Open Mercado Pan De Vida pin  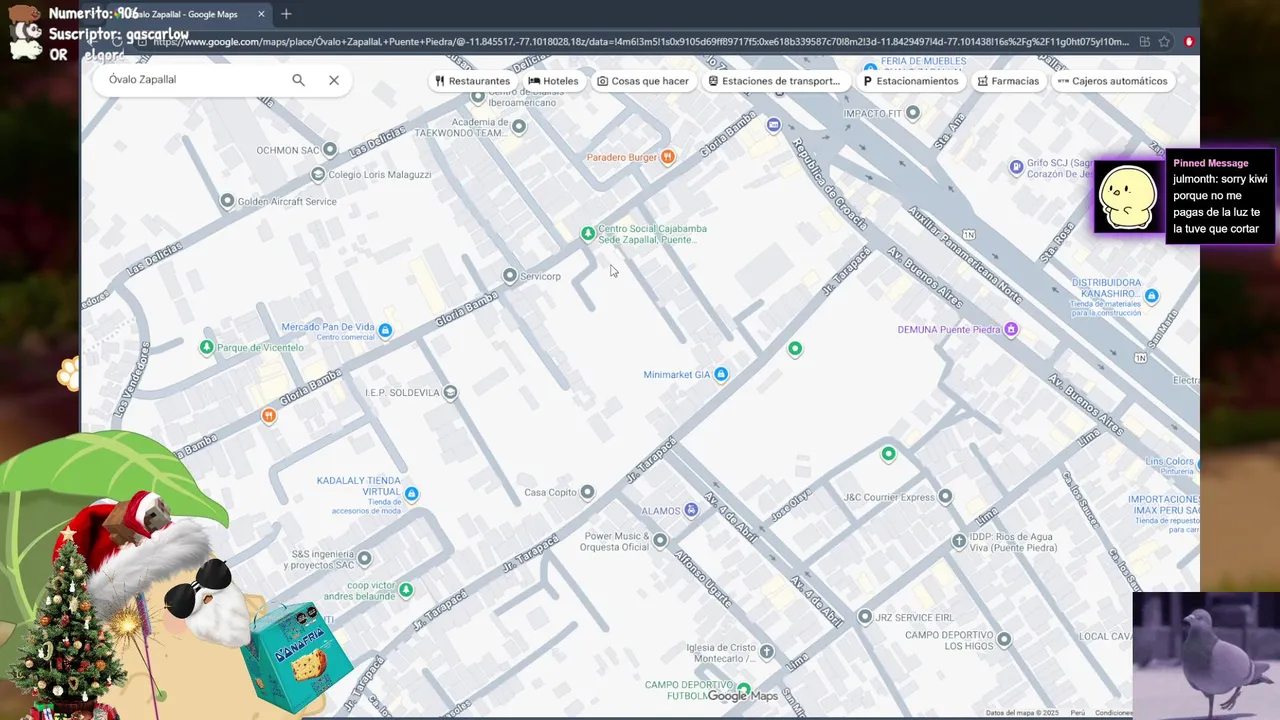click(385, 330)
